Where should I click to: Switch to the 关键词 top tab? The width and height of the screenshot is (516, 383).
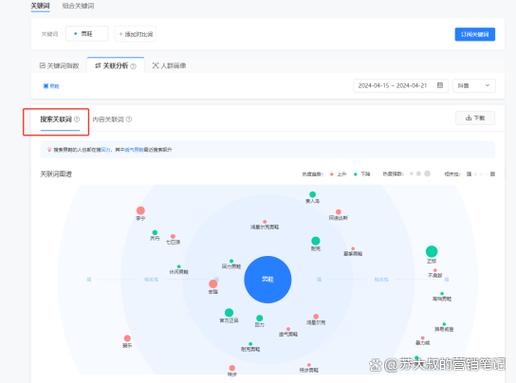[x=40, y=6]
